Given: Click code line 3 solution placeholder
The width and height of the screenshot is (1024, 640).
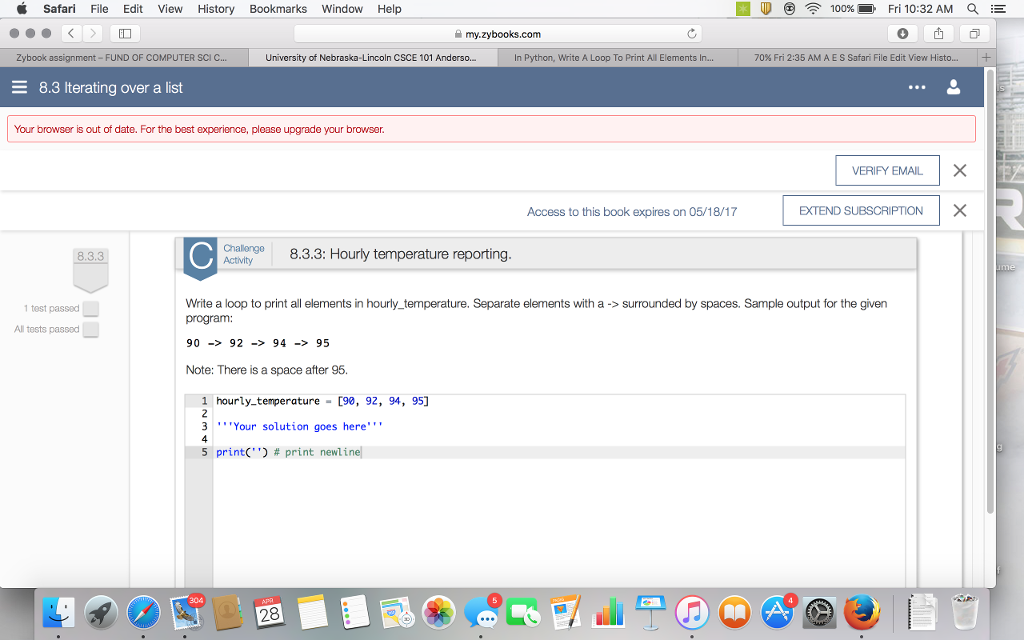Looking at the screenshot, I should point(299,426).
